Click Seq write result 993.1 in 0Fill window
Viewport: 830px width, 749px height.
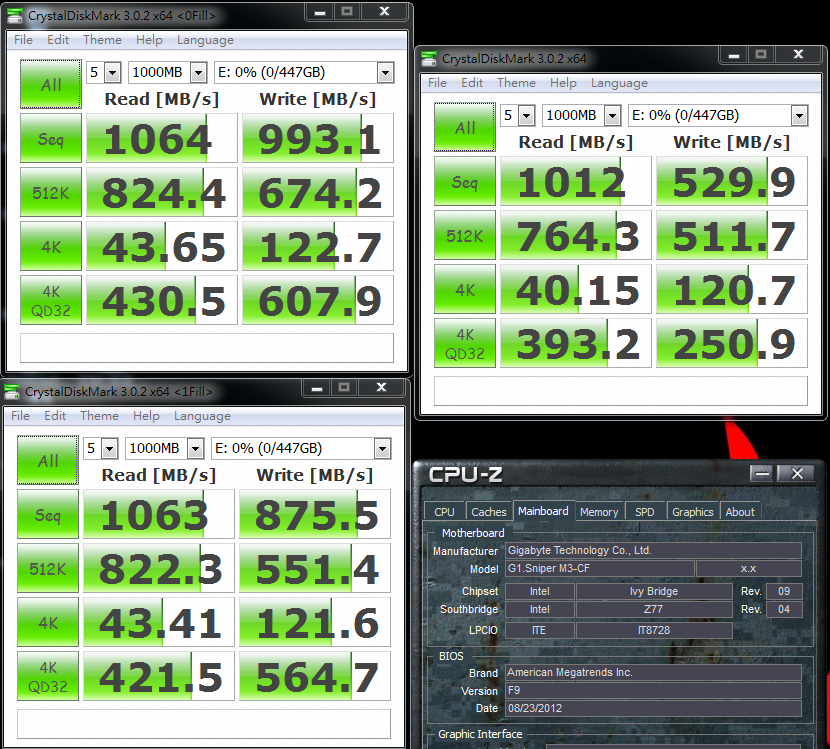coord(318,138)
